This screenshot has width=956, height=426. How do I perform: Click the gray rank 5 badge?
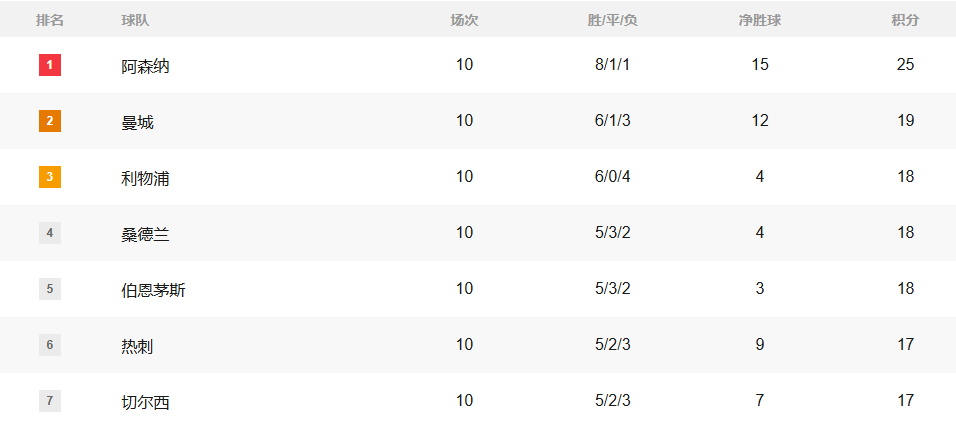[50, 289]
